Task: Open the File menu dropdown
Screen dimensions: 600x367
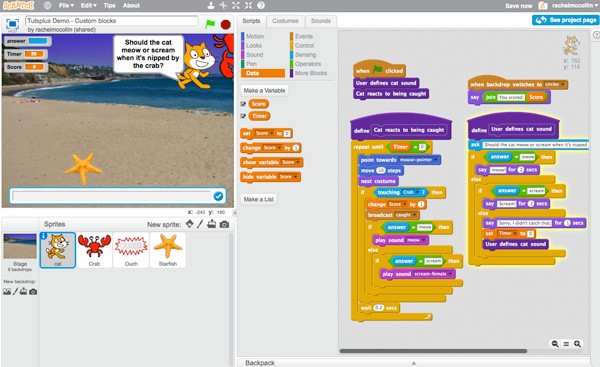Action: pos(66,5)
